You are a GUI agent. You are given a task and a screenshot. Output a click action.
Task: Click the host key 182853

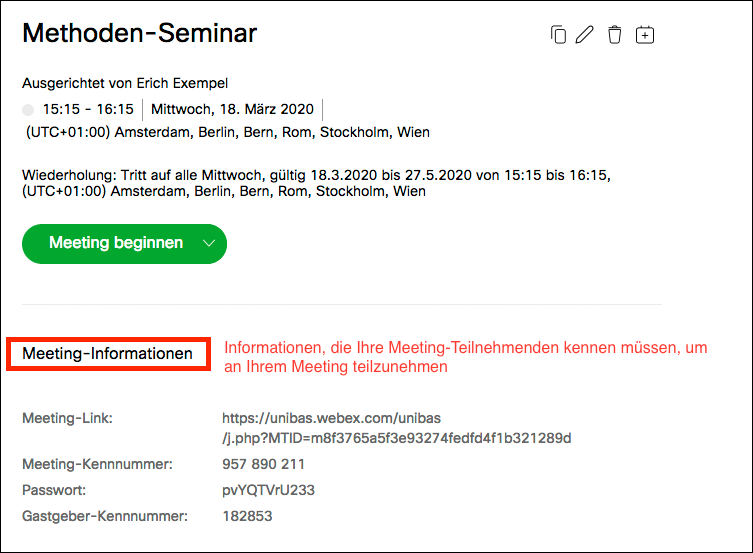pos(247,516)
